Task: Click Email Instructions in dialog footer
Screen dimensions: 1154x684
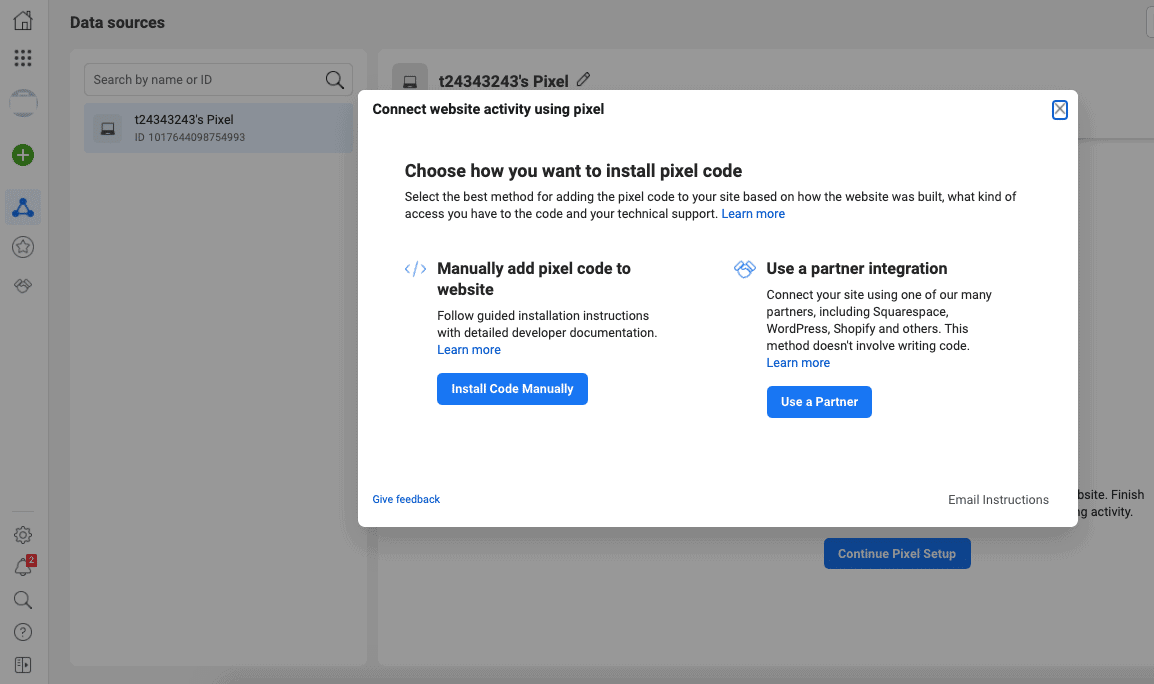Action: pyautogui.click(x=998, y=500)
